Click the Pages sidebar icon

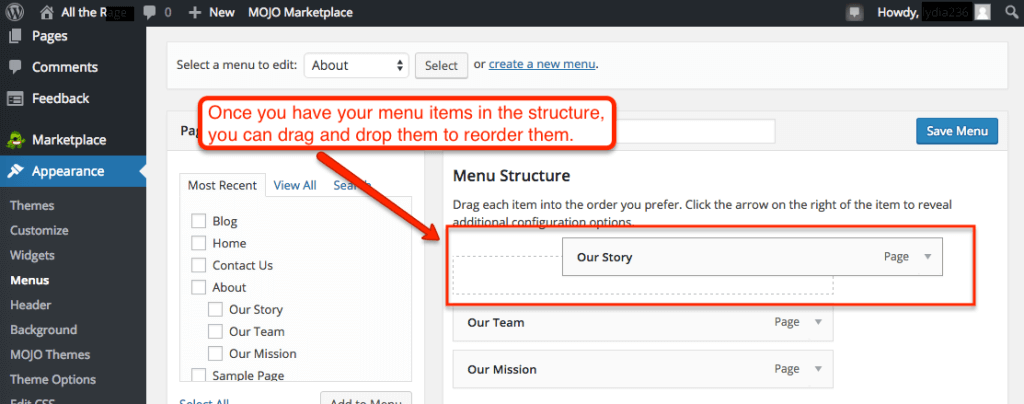click(x=14, y=36)
